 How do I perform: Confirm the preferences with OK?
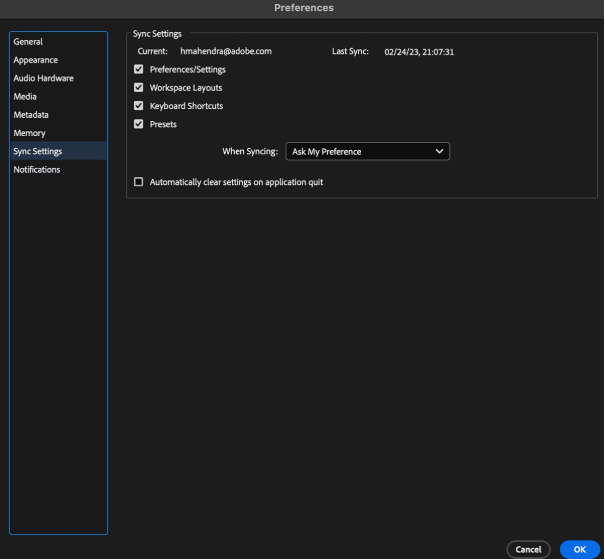pos(579,548)
